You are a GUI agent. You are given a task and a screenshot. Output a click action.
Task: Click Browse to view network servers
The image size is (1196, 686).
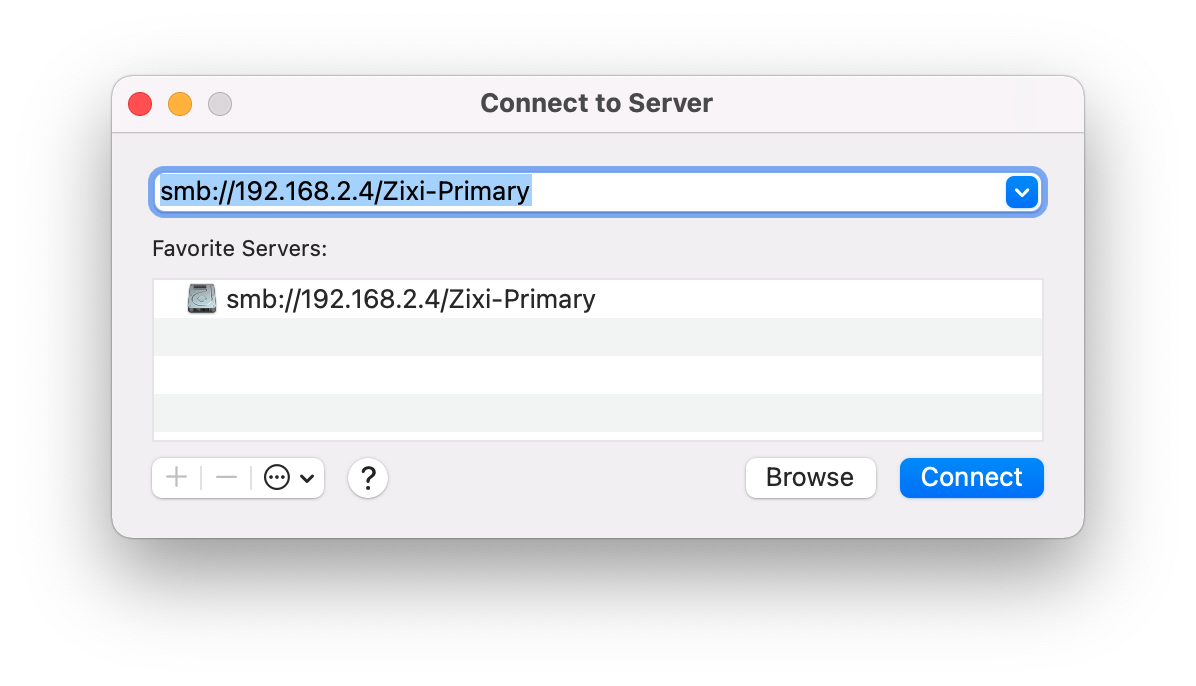tap(810, 478)
